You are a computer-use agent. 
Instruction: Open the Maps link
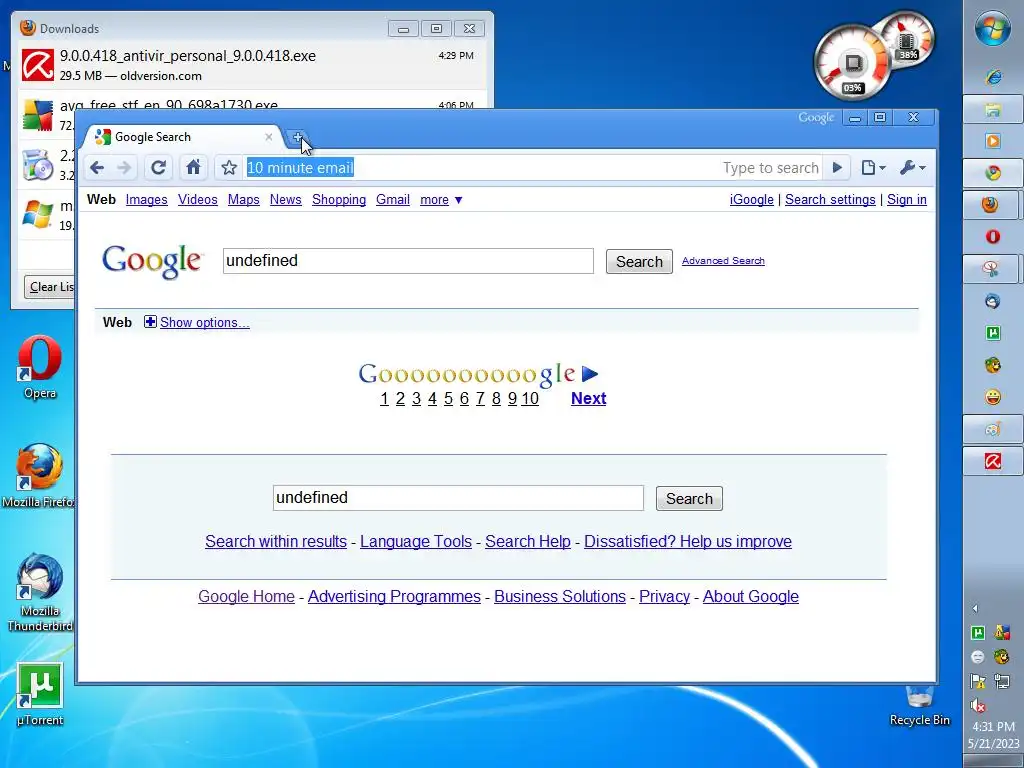click(244, 200)
